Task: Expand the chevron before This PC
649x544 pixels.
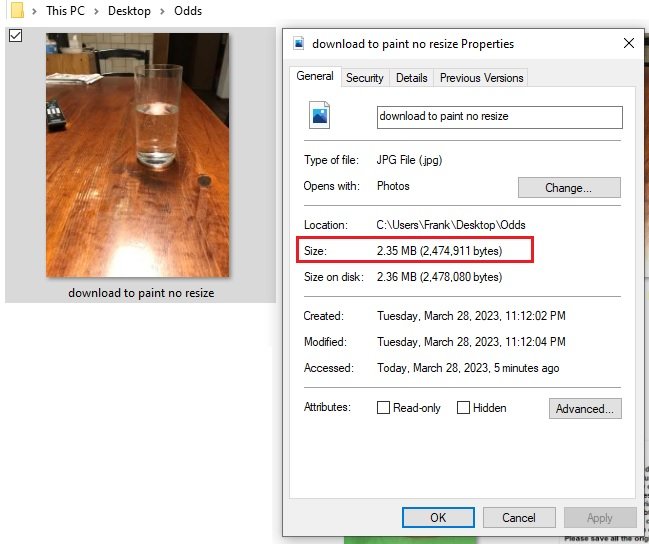Action: tap(35, 12)
